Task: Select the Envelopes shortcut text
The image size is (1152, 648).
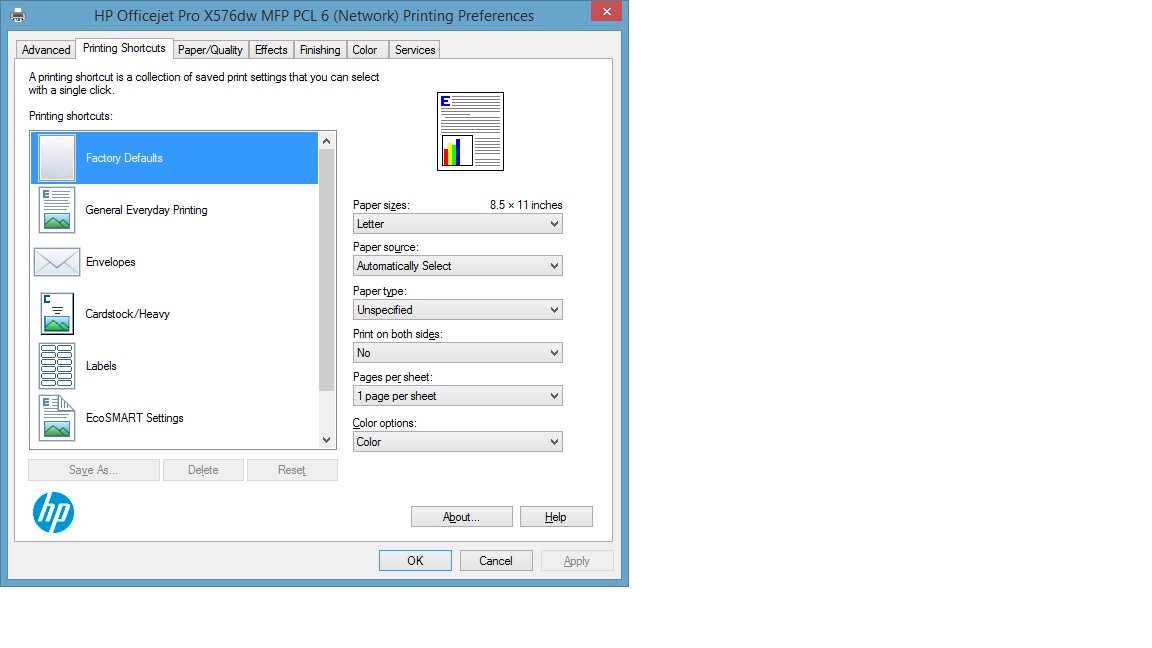Action: pyautogui.click(x=110, y=262)
